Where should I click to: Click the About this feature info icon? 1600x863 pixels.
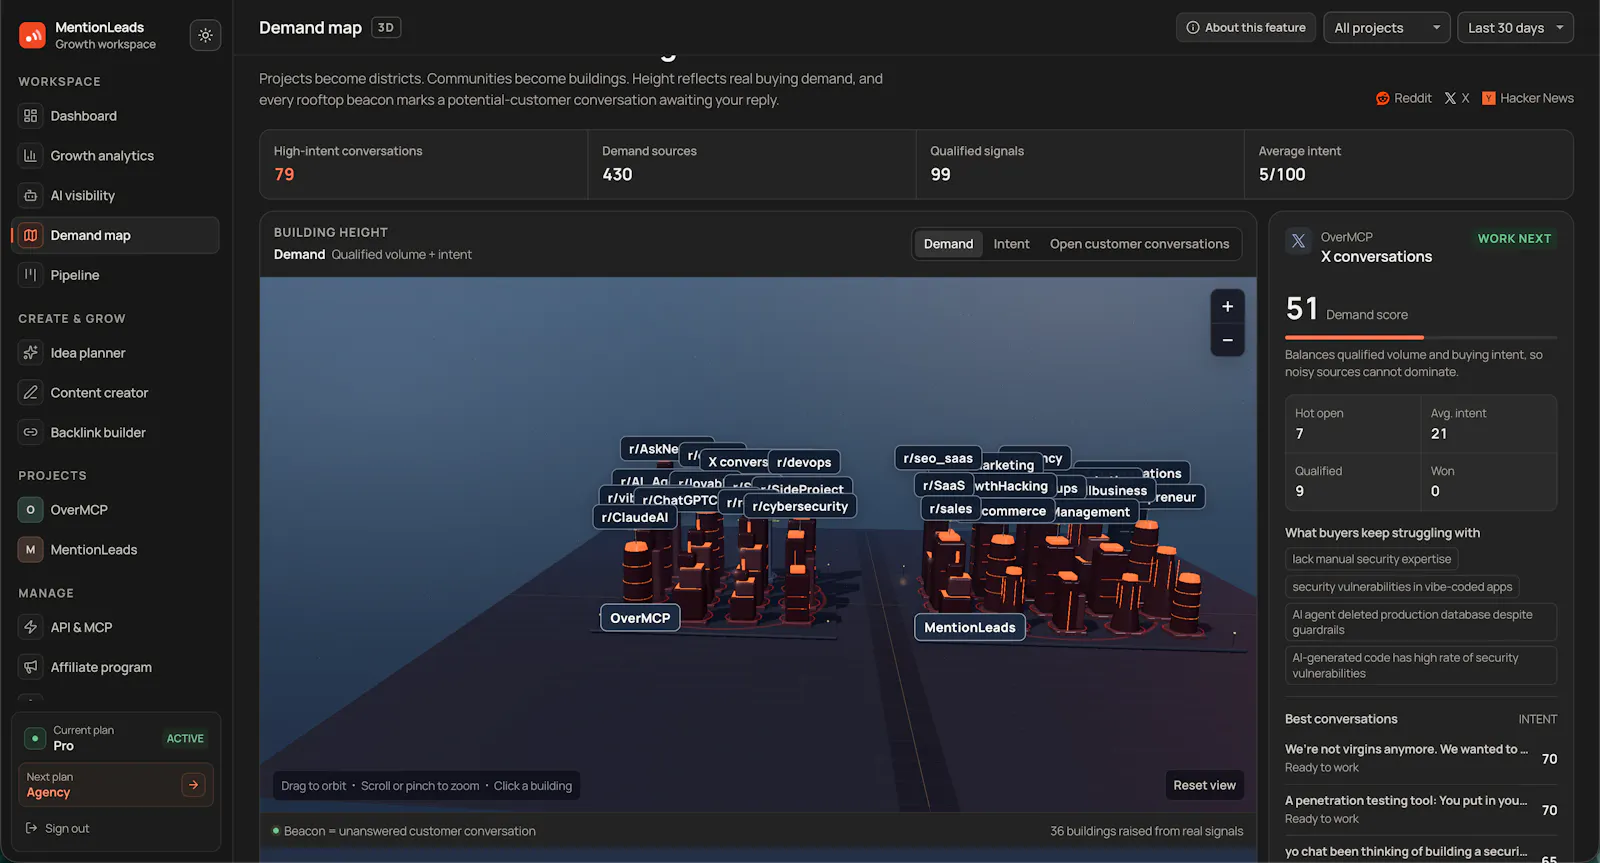(x=1193, y=28)
